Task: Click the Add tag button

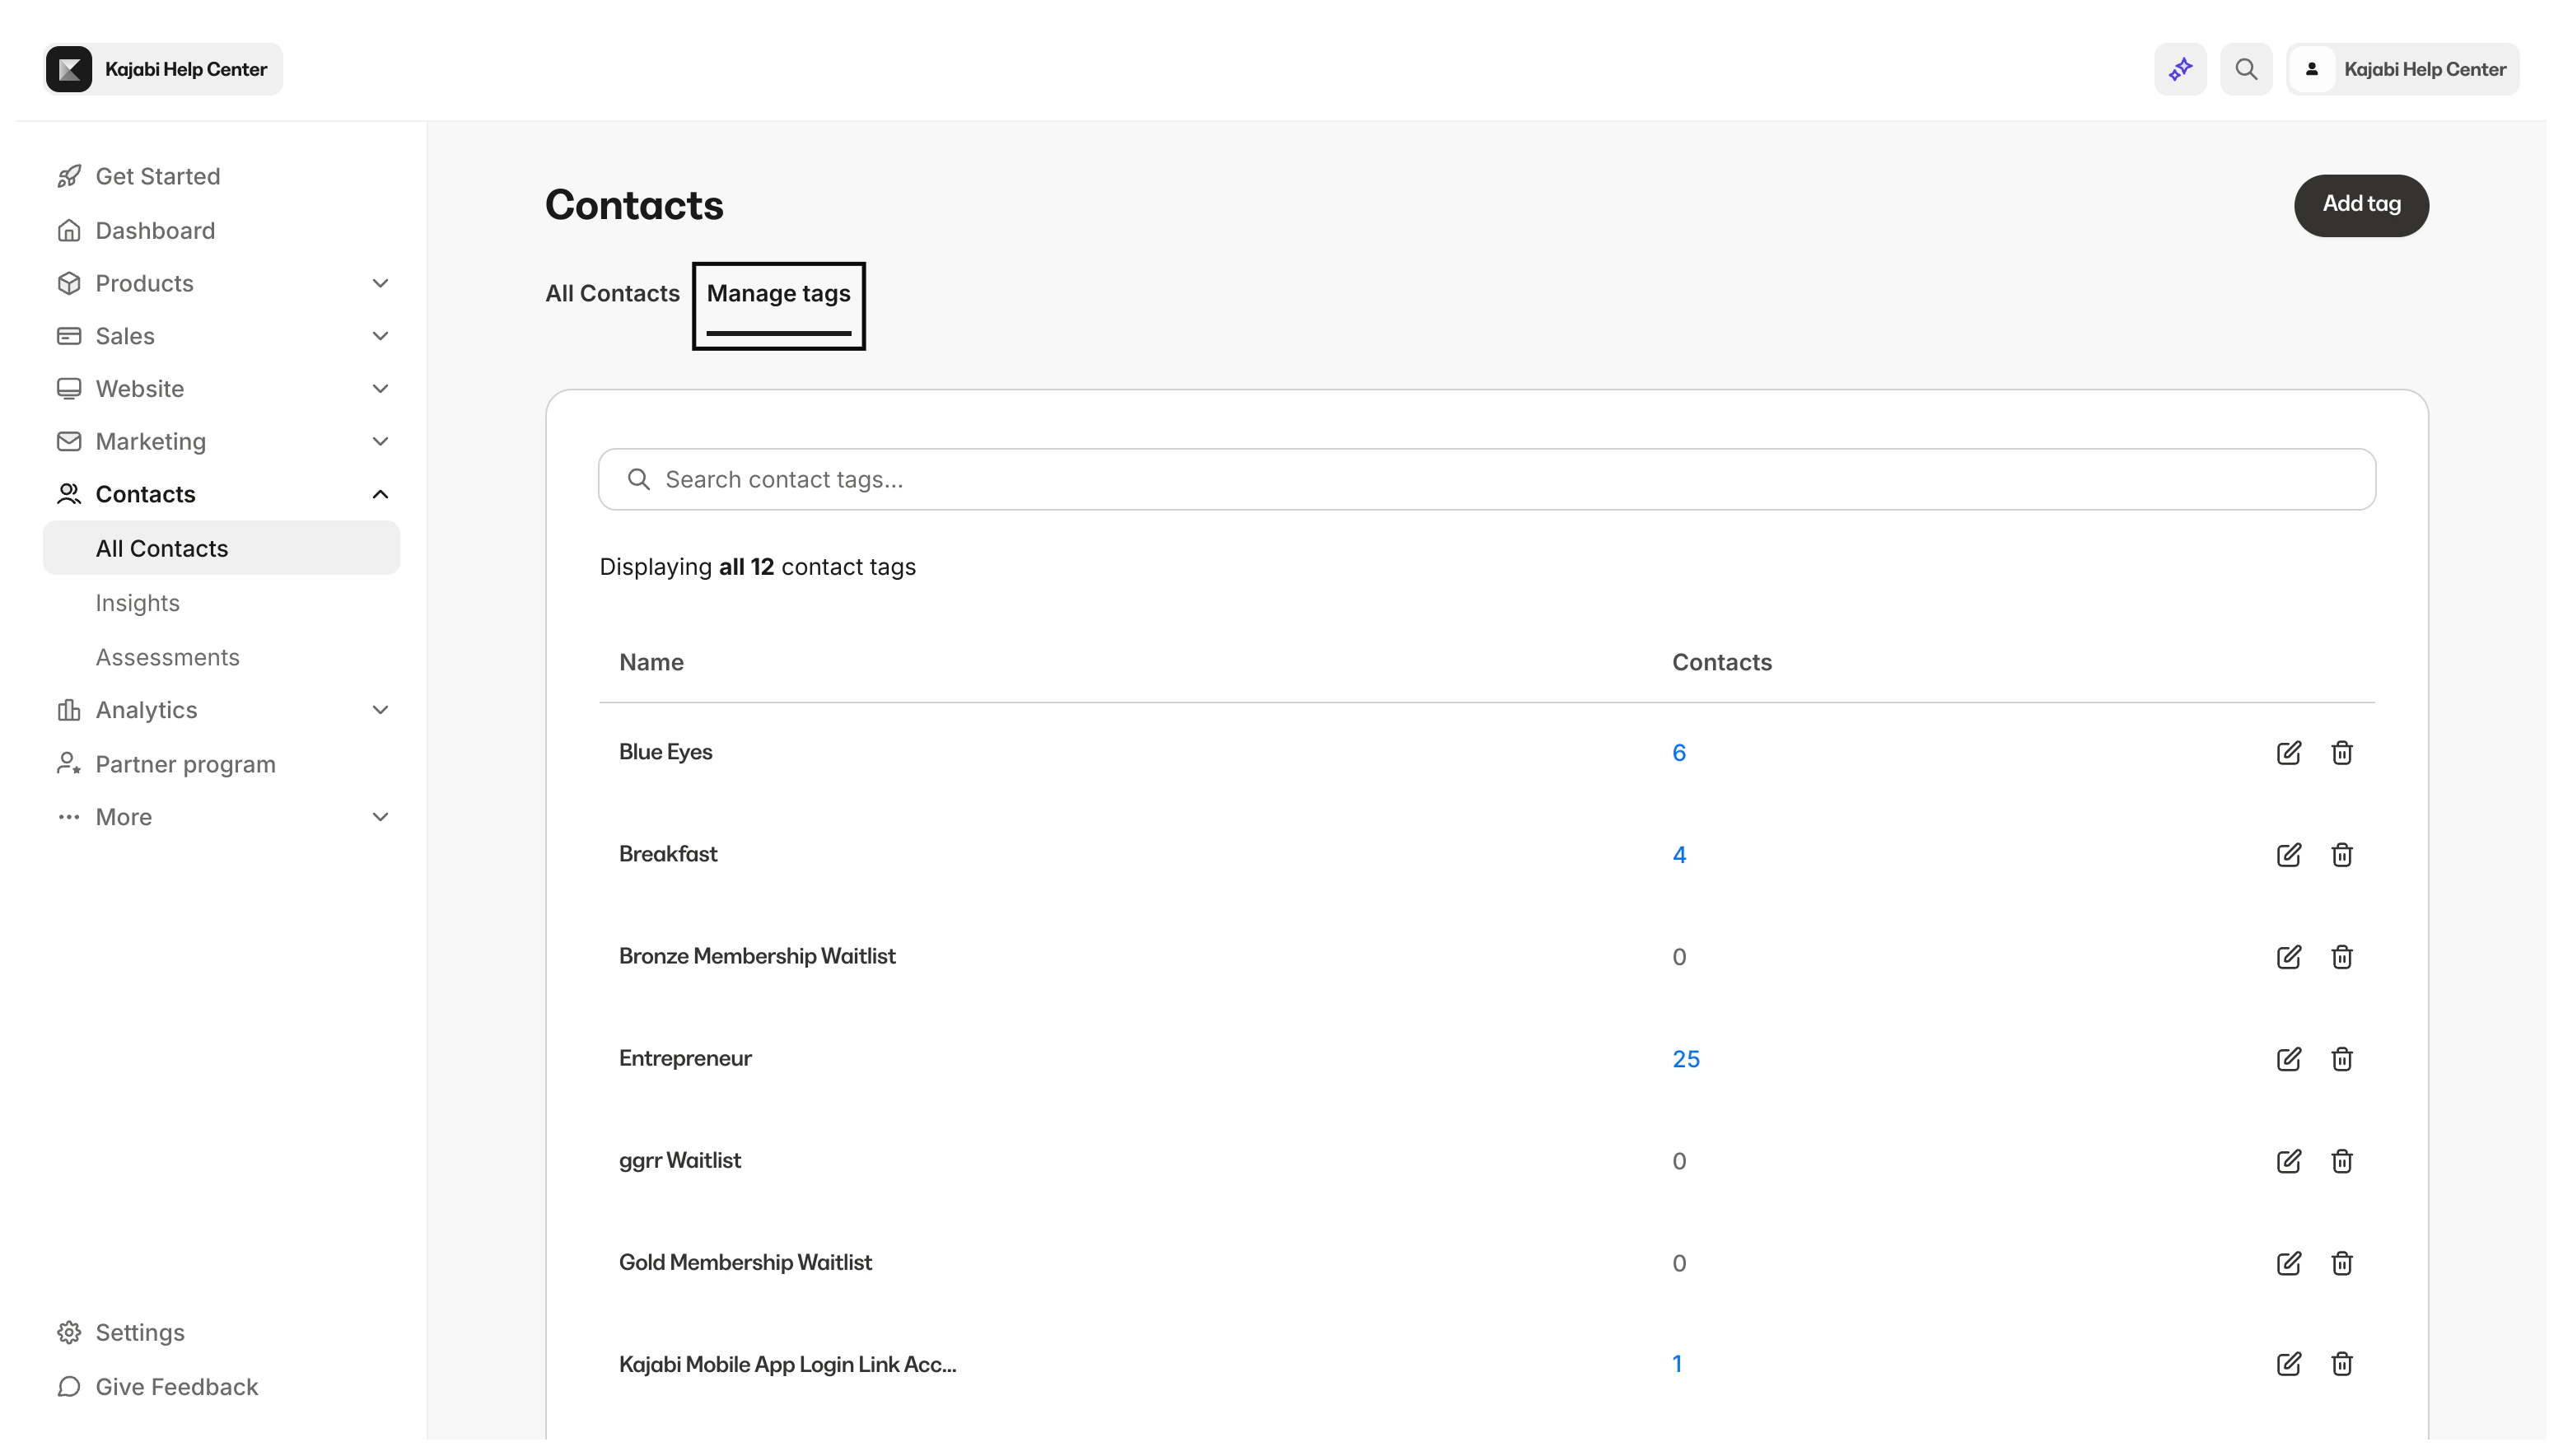Action: tap(2361, 204)
